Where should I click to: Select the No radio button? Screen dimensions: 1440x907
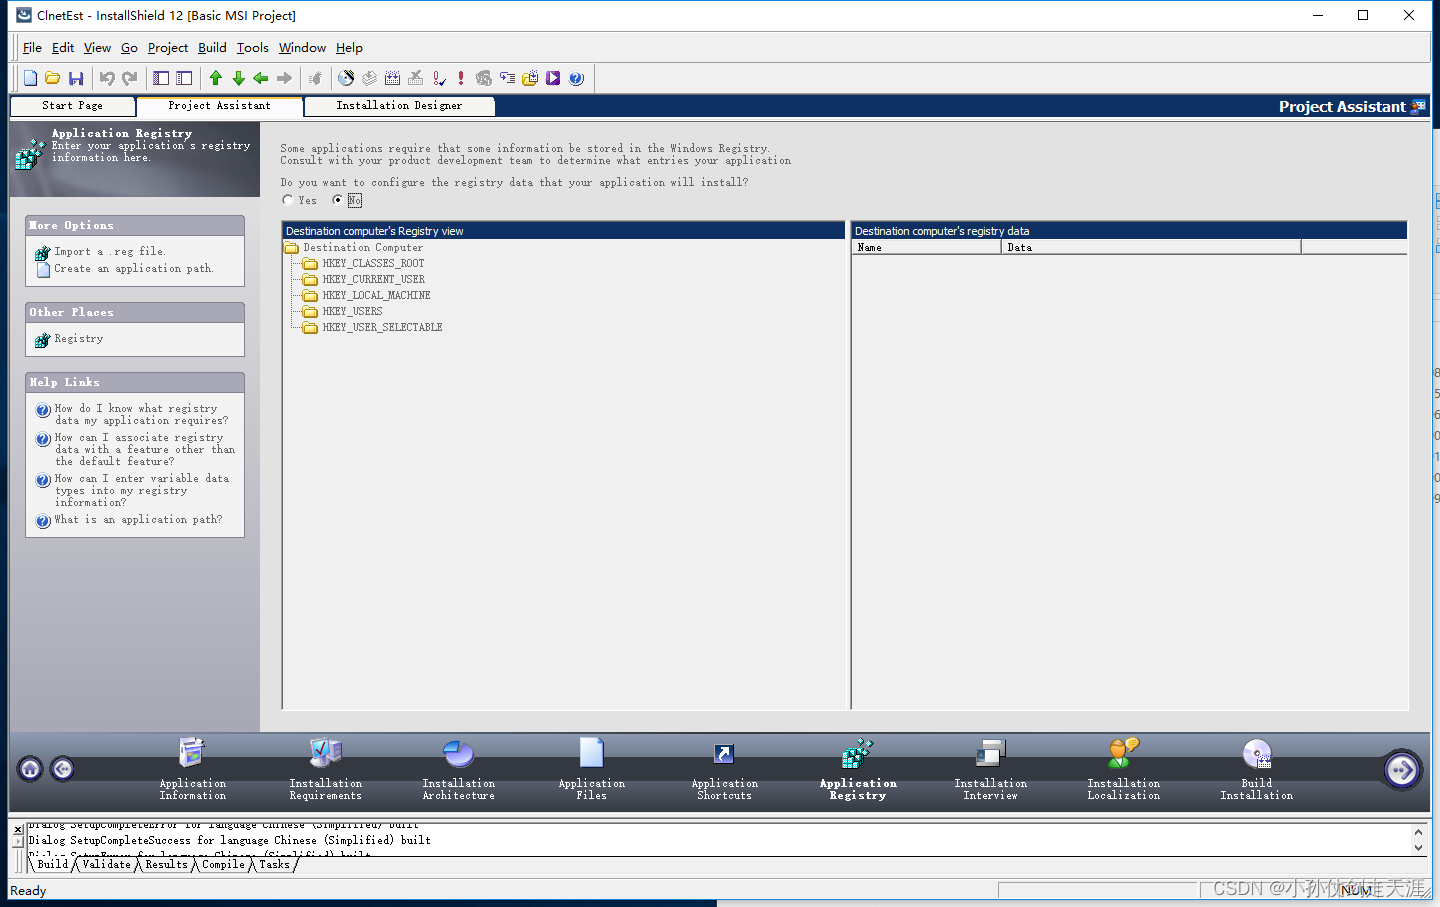pyautogui.click(x=338, y=199)
